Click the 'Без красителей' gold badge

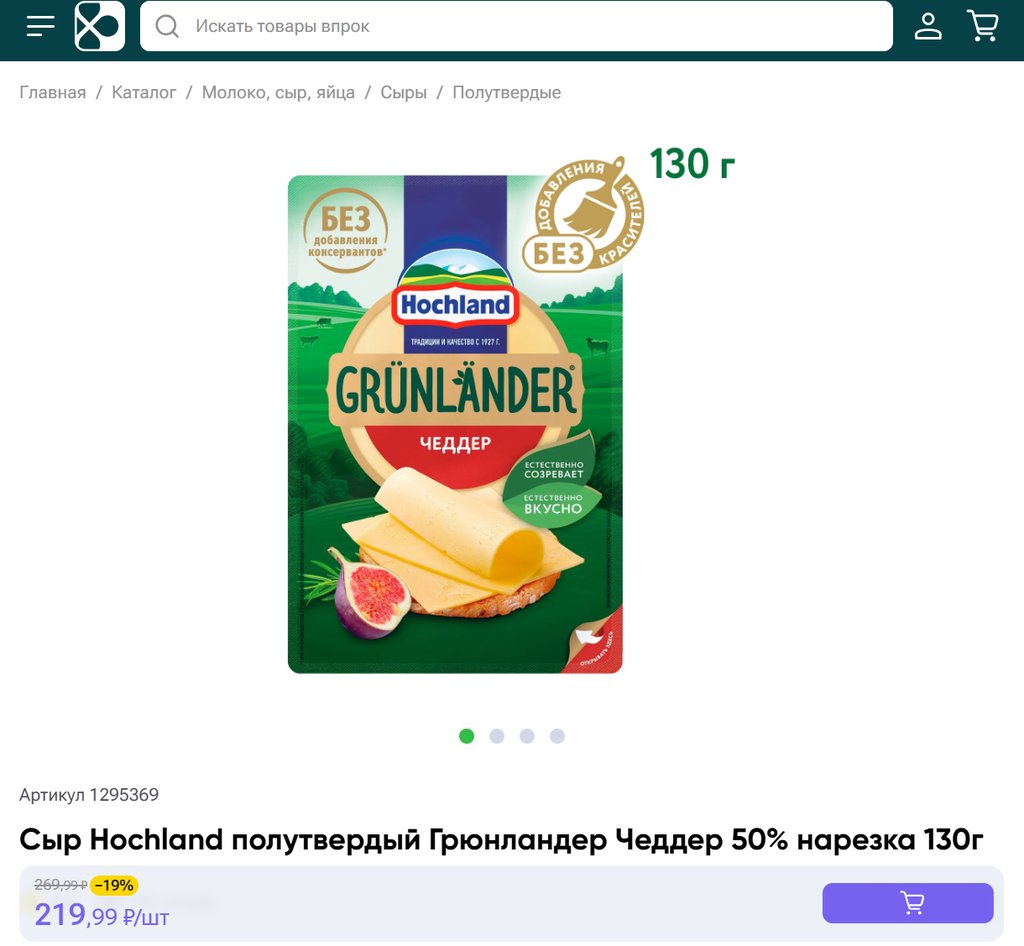pyautogui.click(x=583, y=215)
